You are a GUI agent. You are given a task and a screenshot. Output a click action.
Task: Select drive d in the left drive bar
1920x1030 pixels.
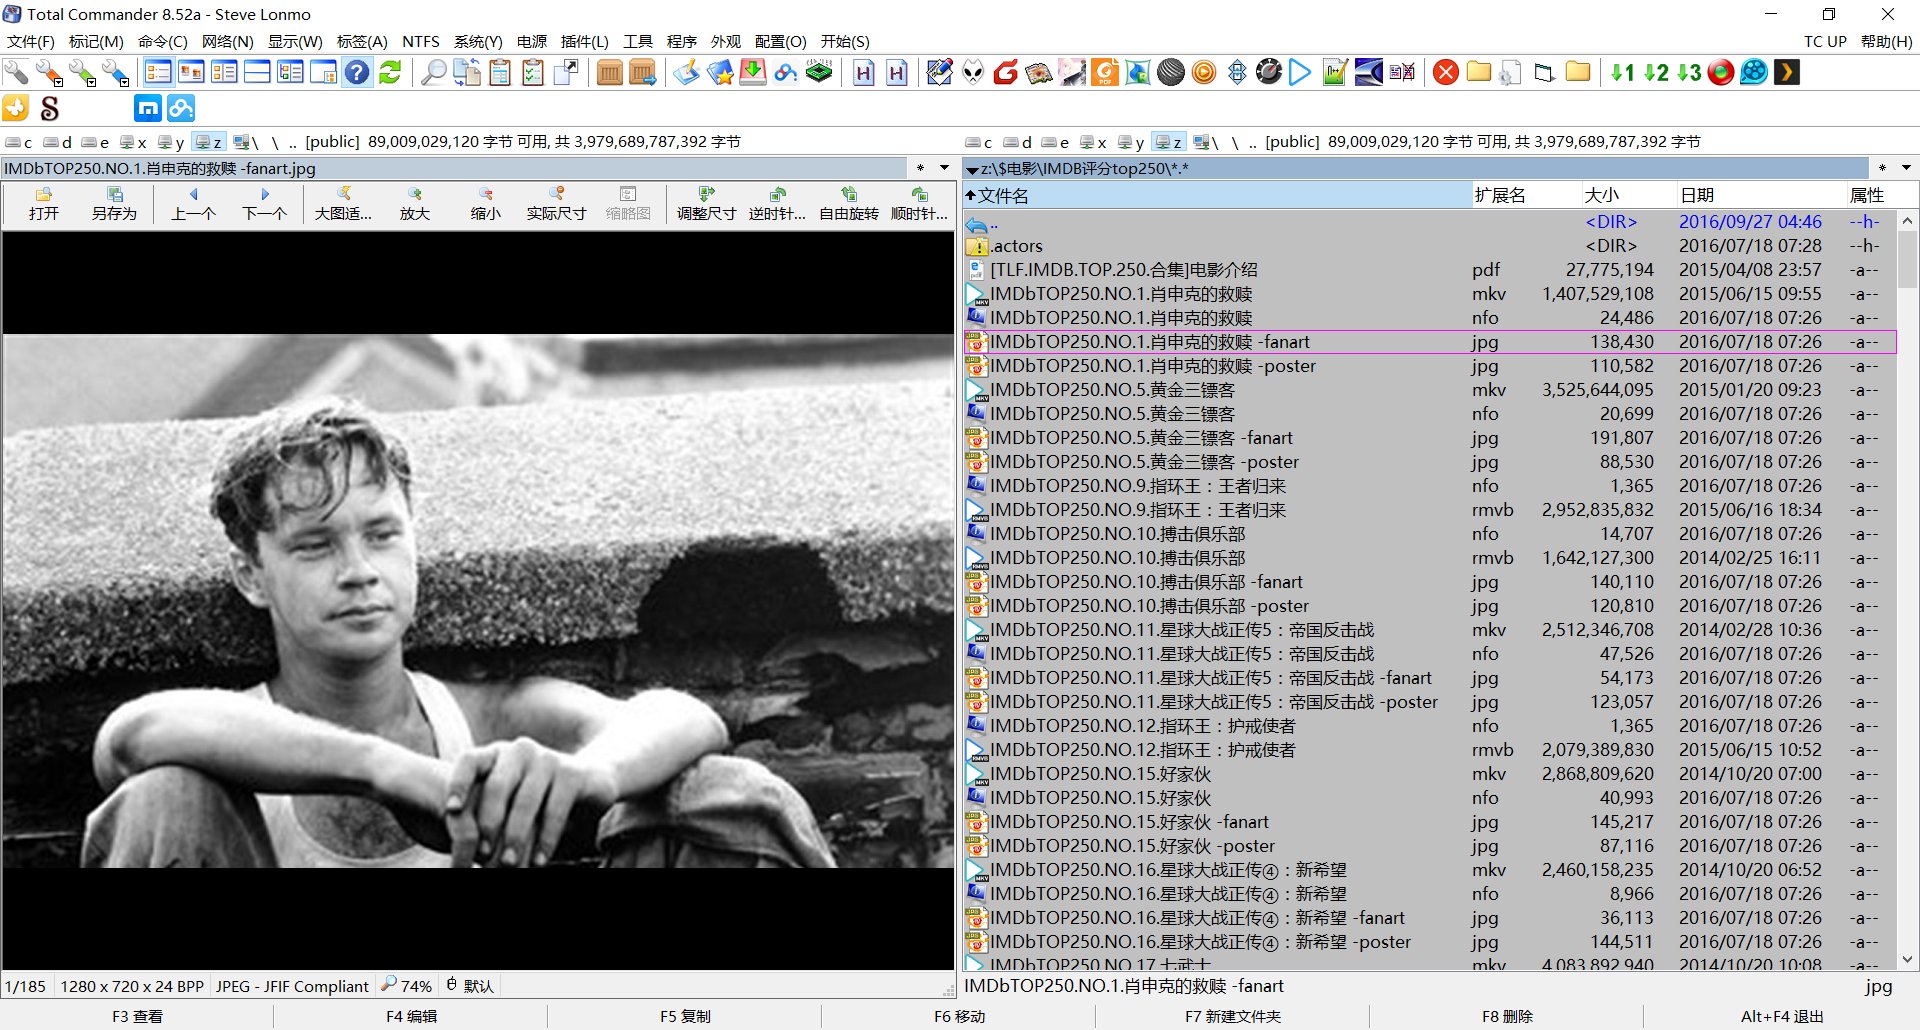coord(58,142)
